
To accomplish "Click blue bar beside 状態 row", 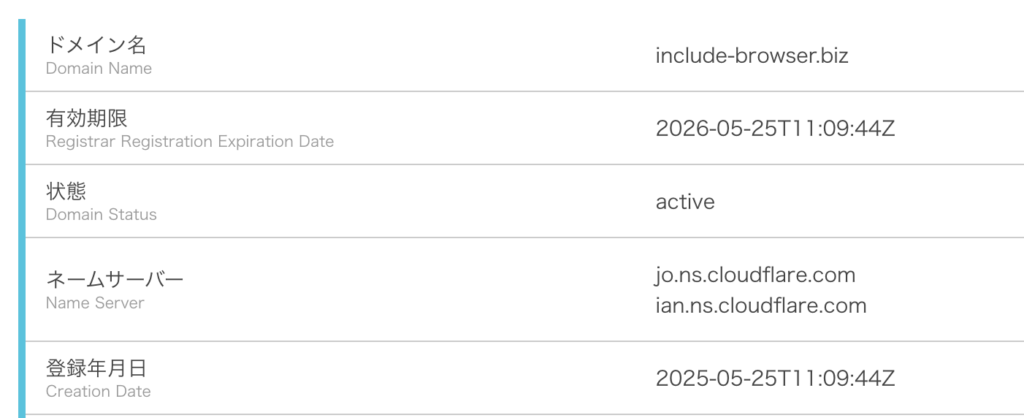I will (22, 201).
